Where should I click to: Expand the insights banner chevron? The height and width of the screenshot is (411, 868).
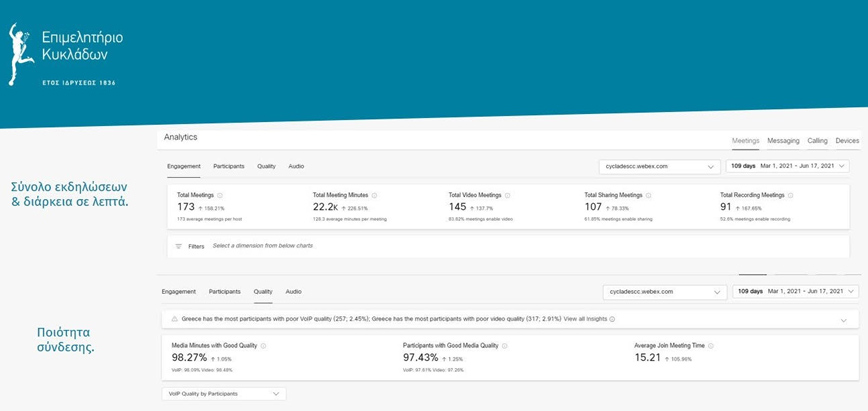[844, 320]
